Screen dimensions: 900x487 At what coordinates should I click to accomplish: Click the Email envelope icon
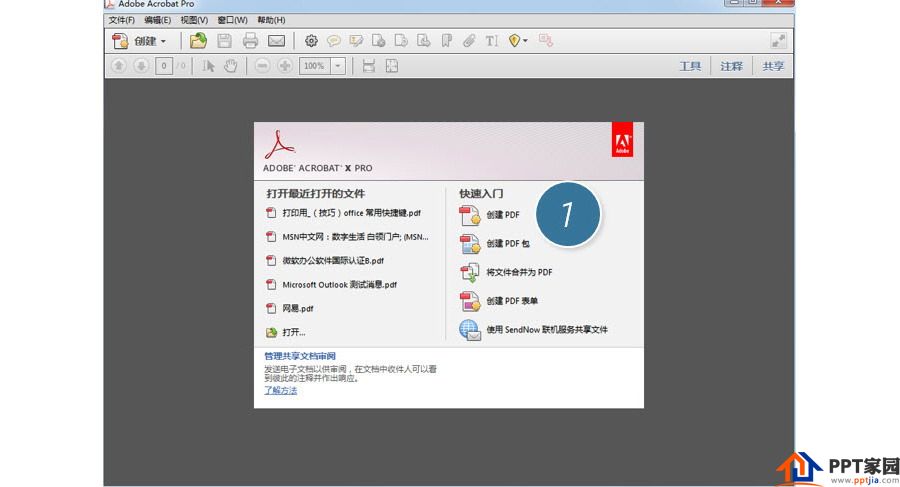click(x=277, y=41)
